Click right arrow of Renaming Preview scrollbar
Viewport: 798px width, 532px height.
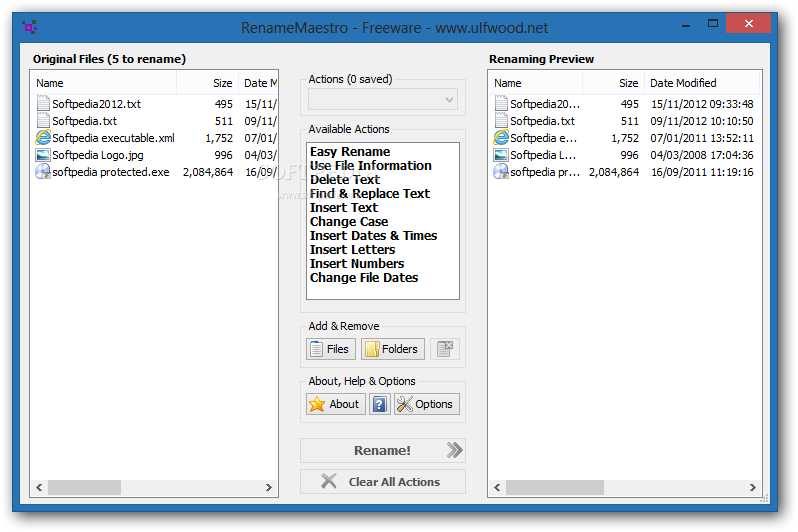pos(752,488)
